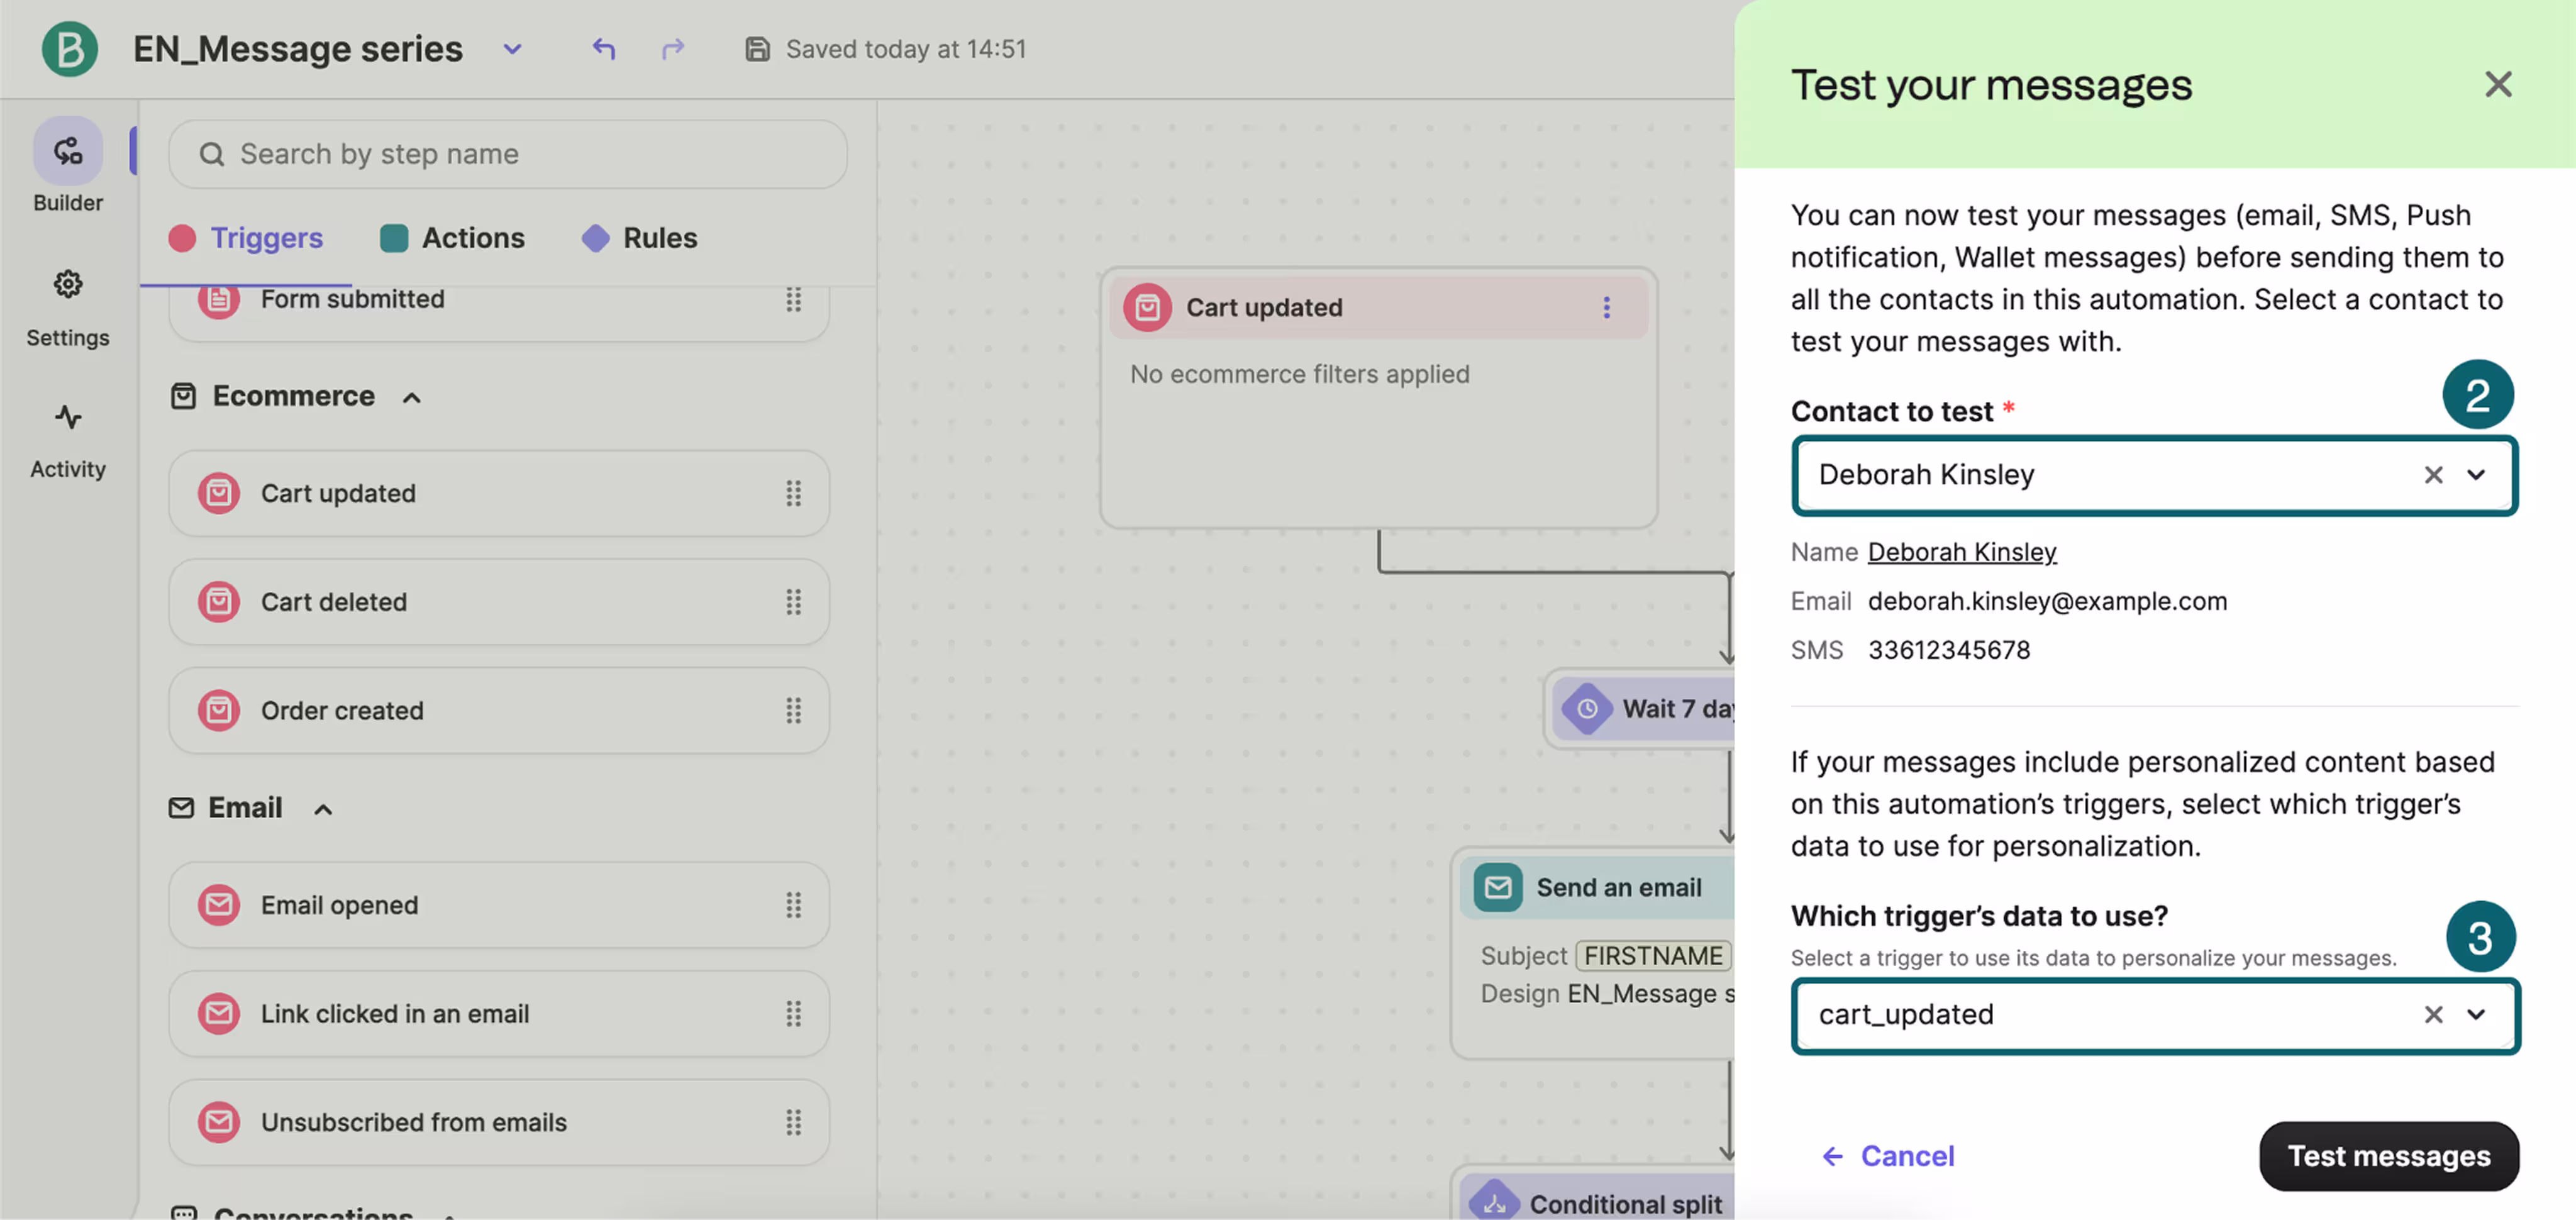Clear the Deborah Kinsley contact selection
The height and width of the screenshot is (1220, 2576).
click(2433, 475)
